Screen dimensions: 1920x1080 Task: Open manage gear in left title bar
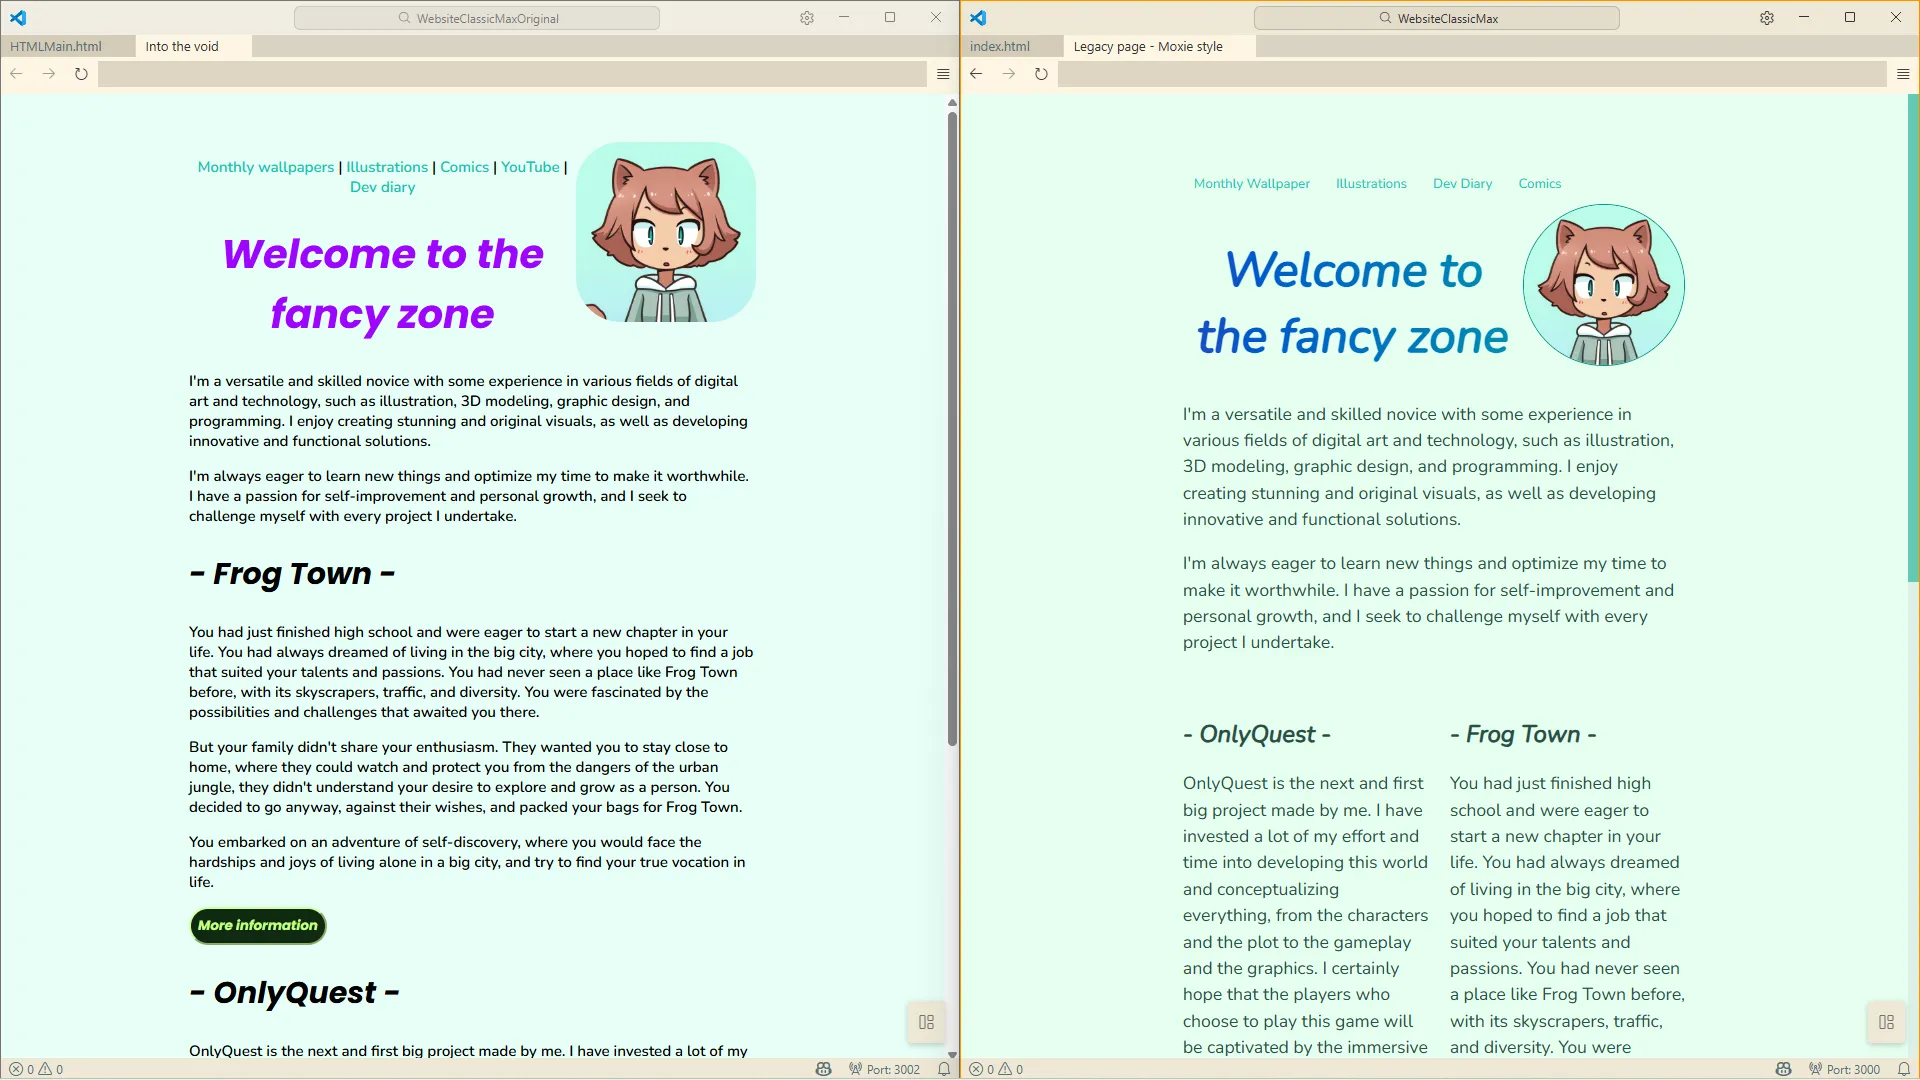[x=807, y=18]
